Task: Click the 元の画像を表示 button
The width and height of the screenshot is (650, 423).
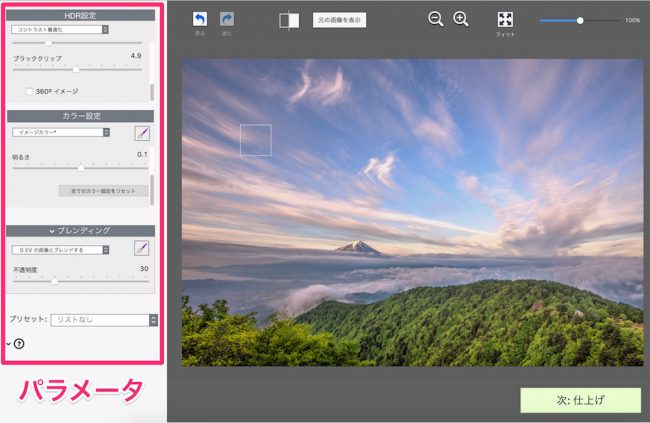Action: 340,20
